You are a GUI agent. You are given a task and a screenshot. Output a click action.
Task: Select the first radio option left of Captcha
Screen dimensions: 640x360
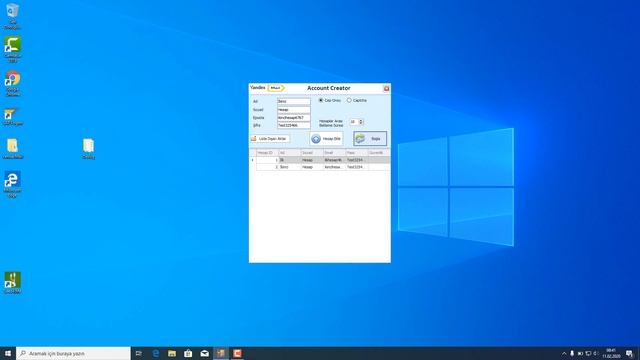point(321,100)
